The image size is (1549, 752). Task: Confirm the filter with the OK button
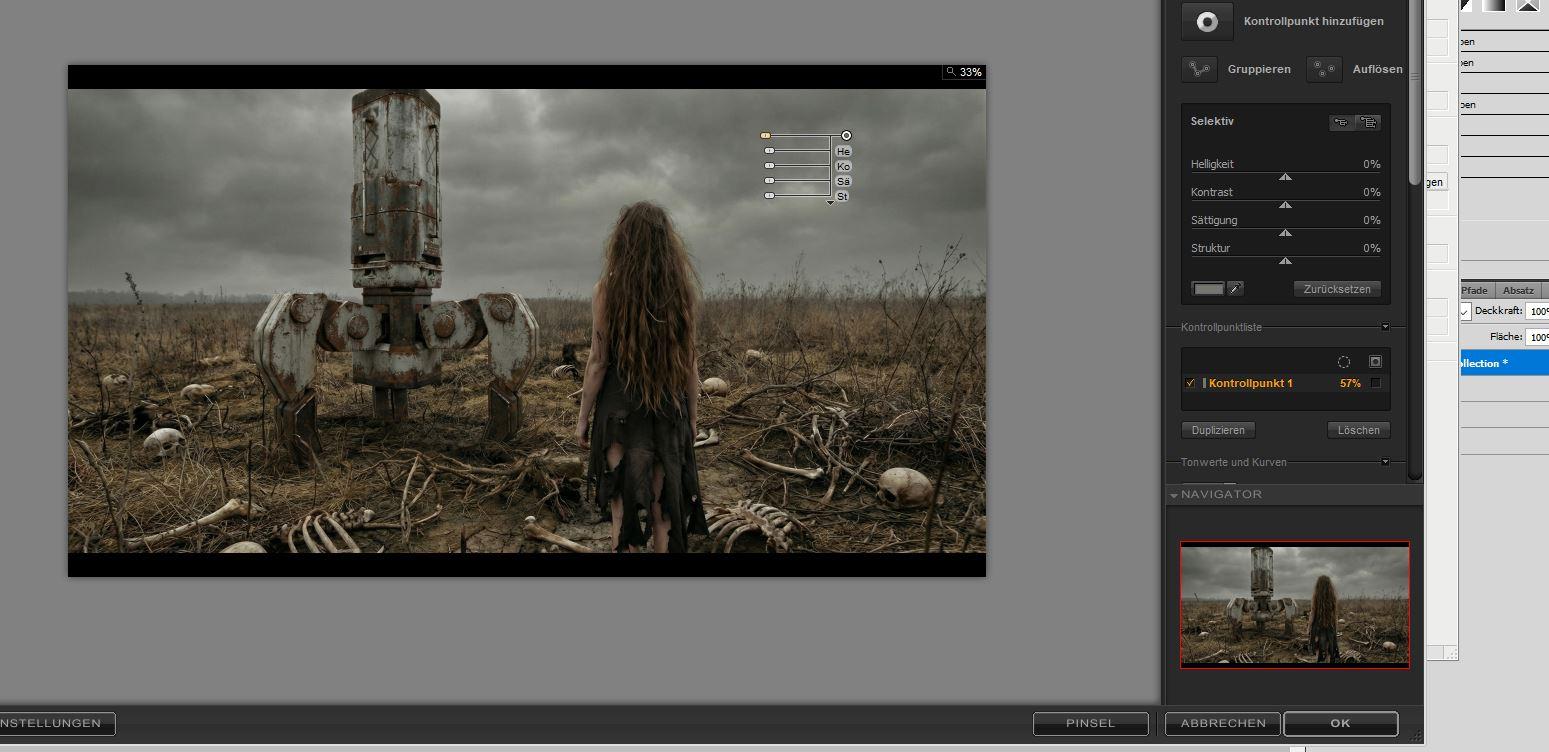coord(1340,723)
